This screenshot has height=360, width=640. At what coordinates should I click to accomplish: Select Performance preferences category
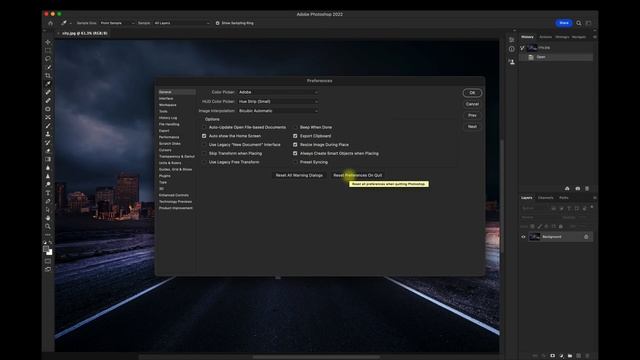[x=169, y=137]
